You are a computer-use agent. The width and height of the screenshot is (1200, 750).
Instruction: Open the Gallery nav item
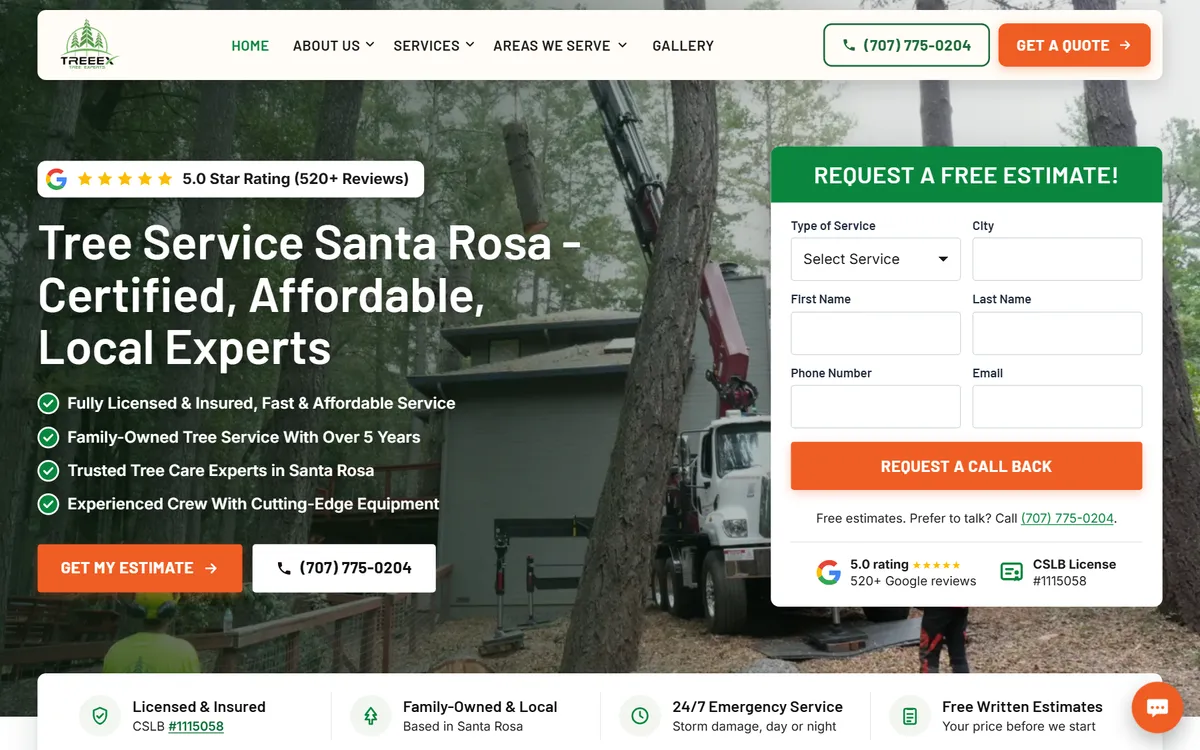pos(683,45)
